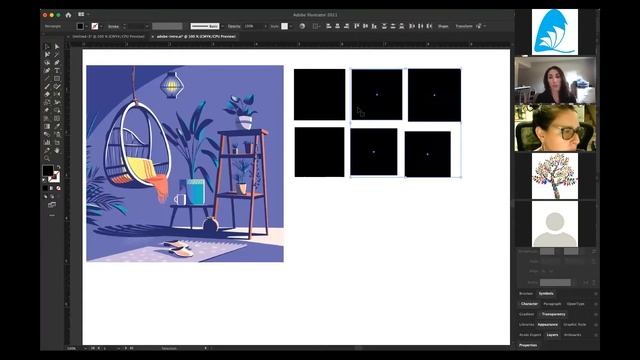Viewport: 640px width, 360px height.
Task: Click Vertical Align Bottom icon
Action: [374, 26]
